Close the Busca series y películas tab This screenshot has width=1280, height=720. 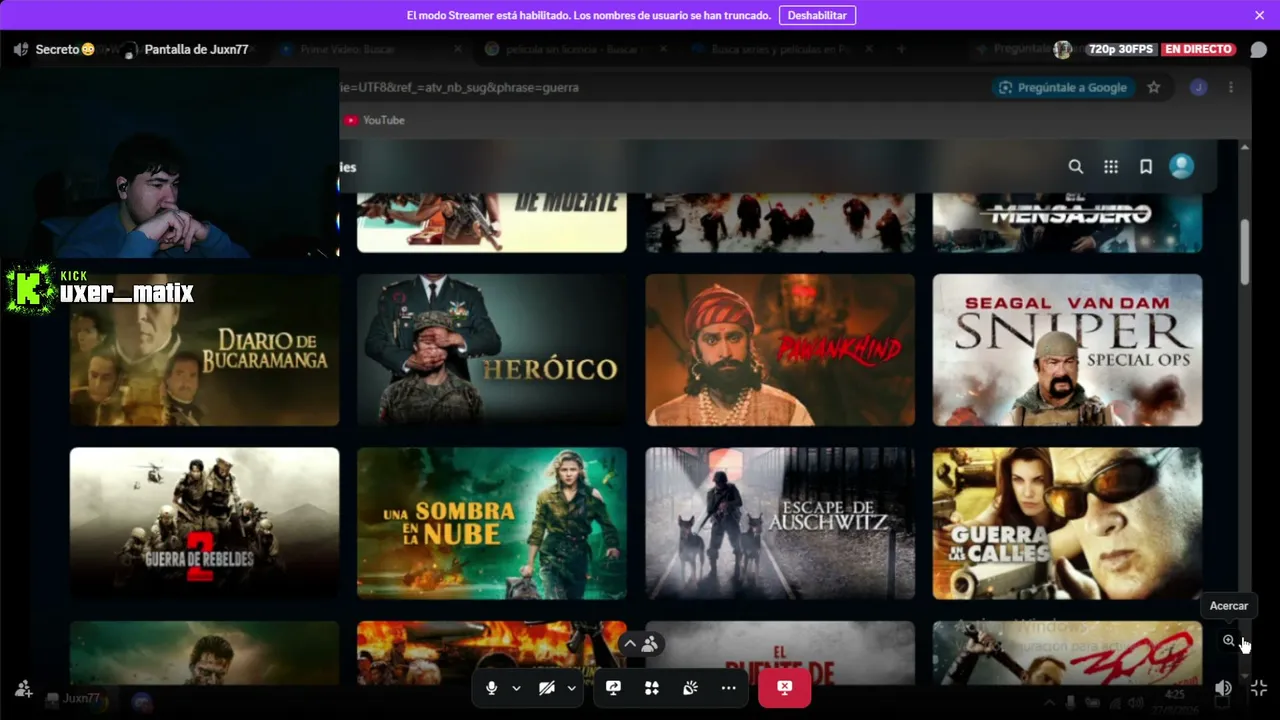point(868,49)
